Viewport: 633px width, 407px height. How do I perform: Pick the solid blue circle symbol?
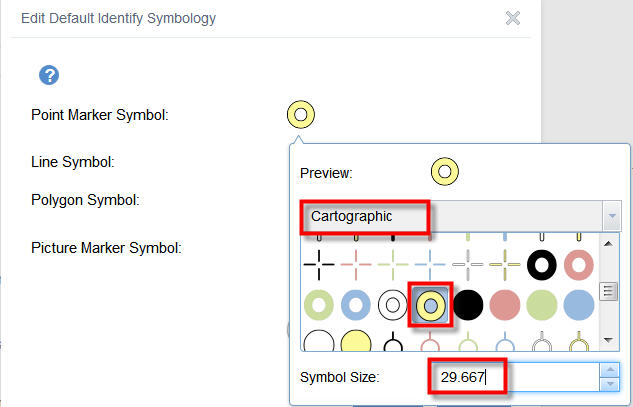pos(578,303)
